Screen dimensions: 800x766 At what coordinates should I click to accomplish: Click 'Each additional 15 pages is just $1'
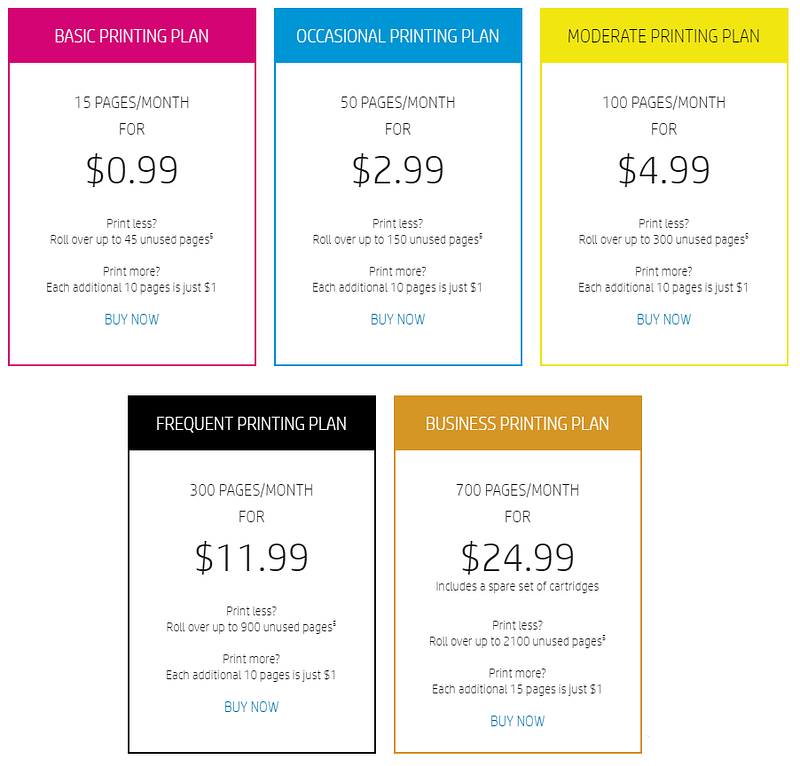[x=517, y=689]
